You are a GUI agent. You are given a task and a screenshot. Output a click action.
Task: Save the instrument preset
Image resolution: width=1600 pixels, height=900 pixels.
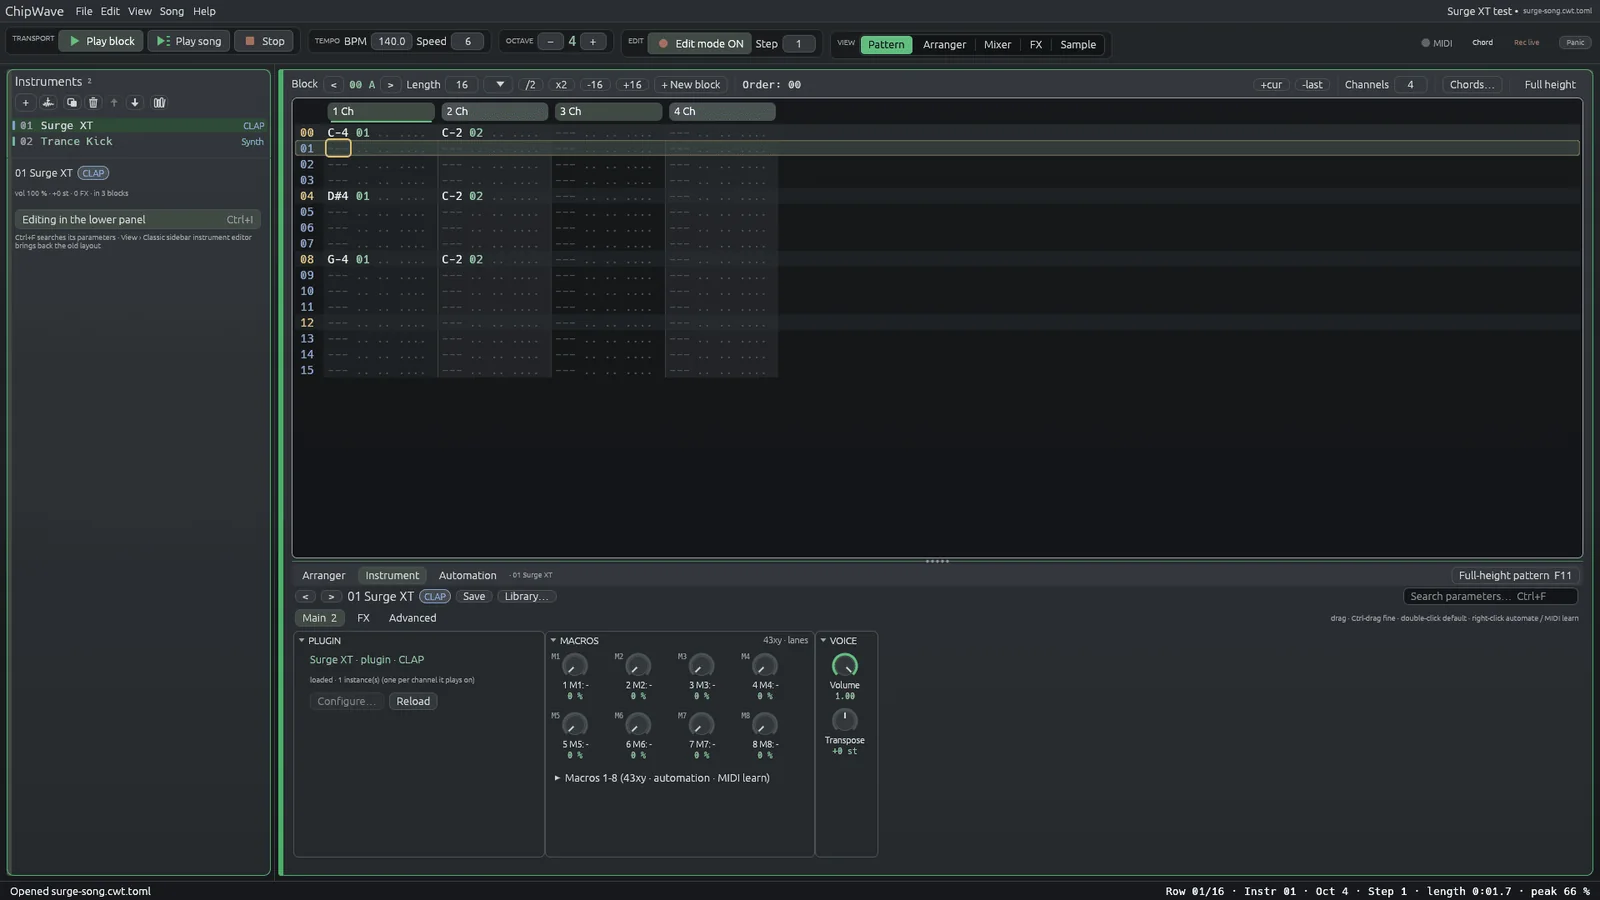474,597
